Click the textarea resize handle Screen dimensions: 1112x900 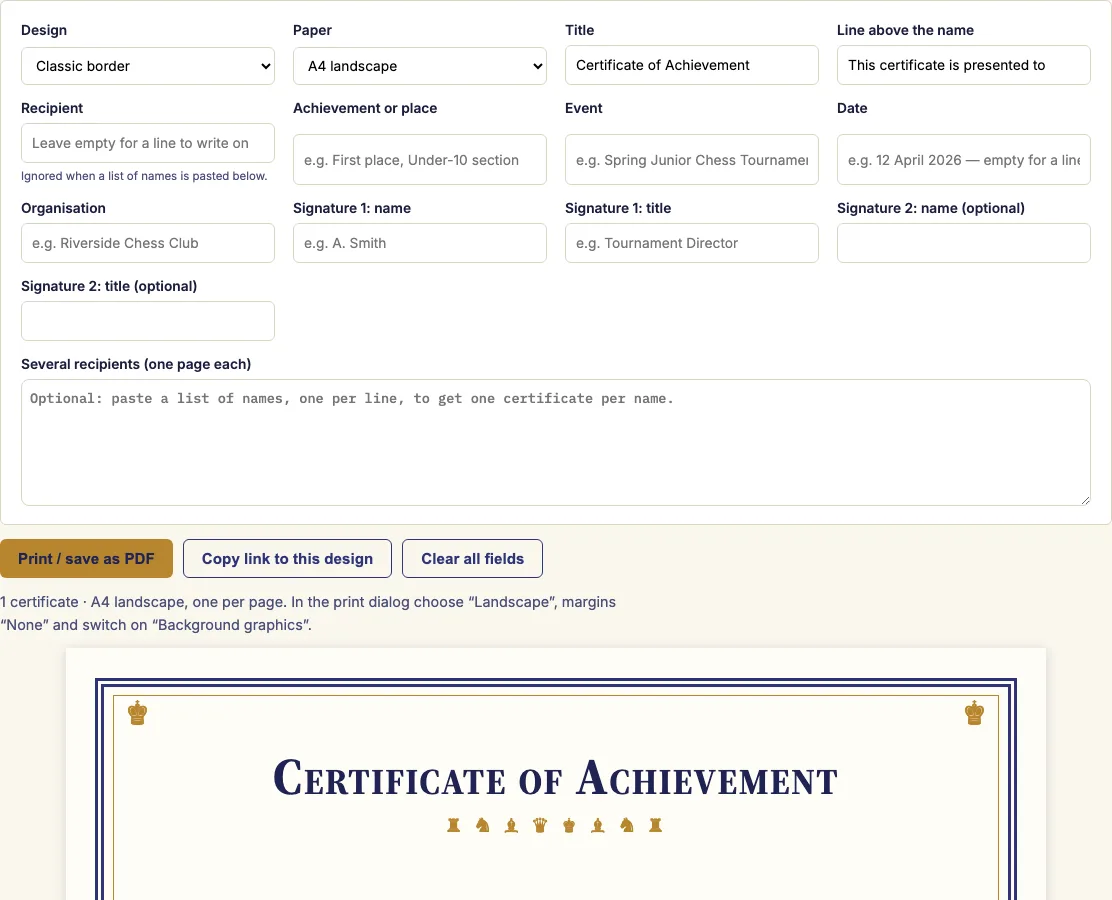pyautogui.click(x=1084, y=500)
